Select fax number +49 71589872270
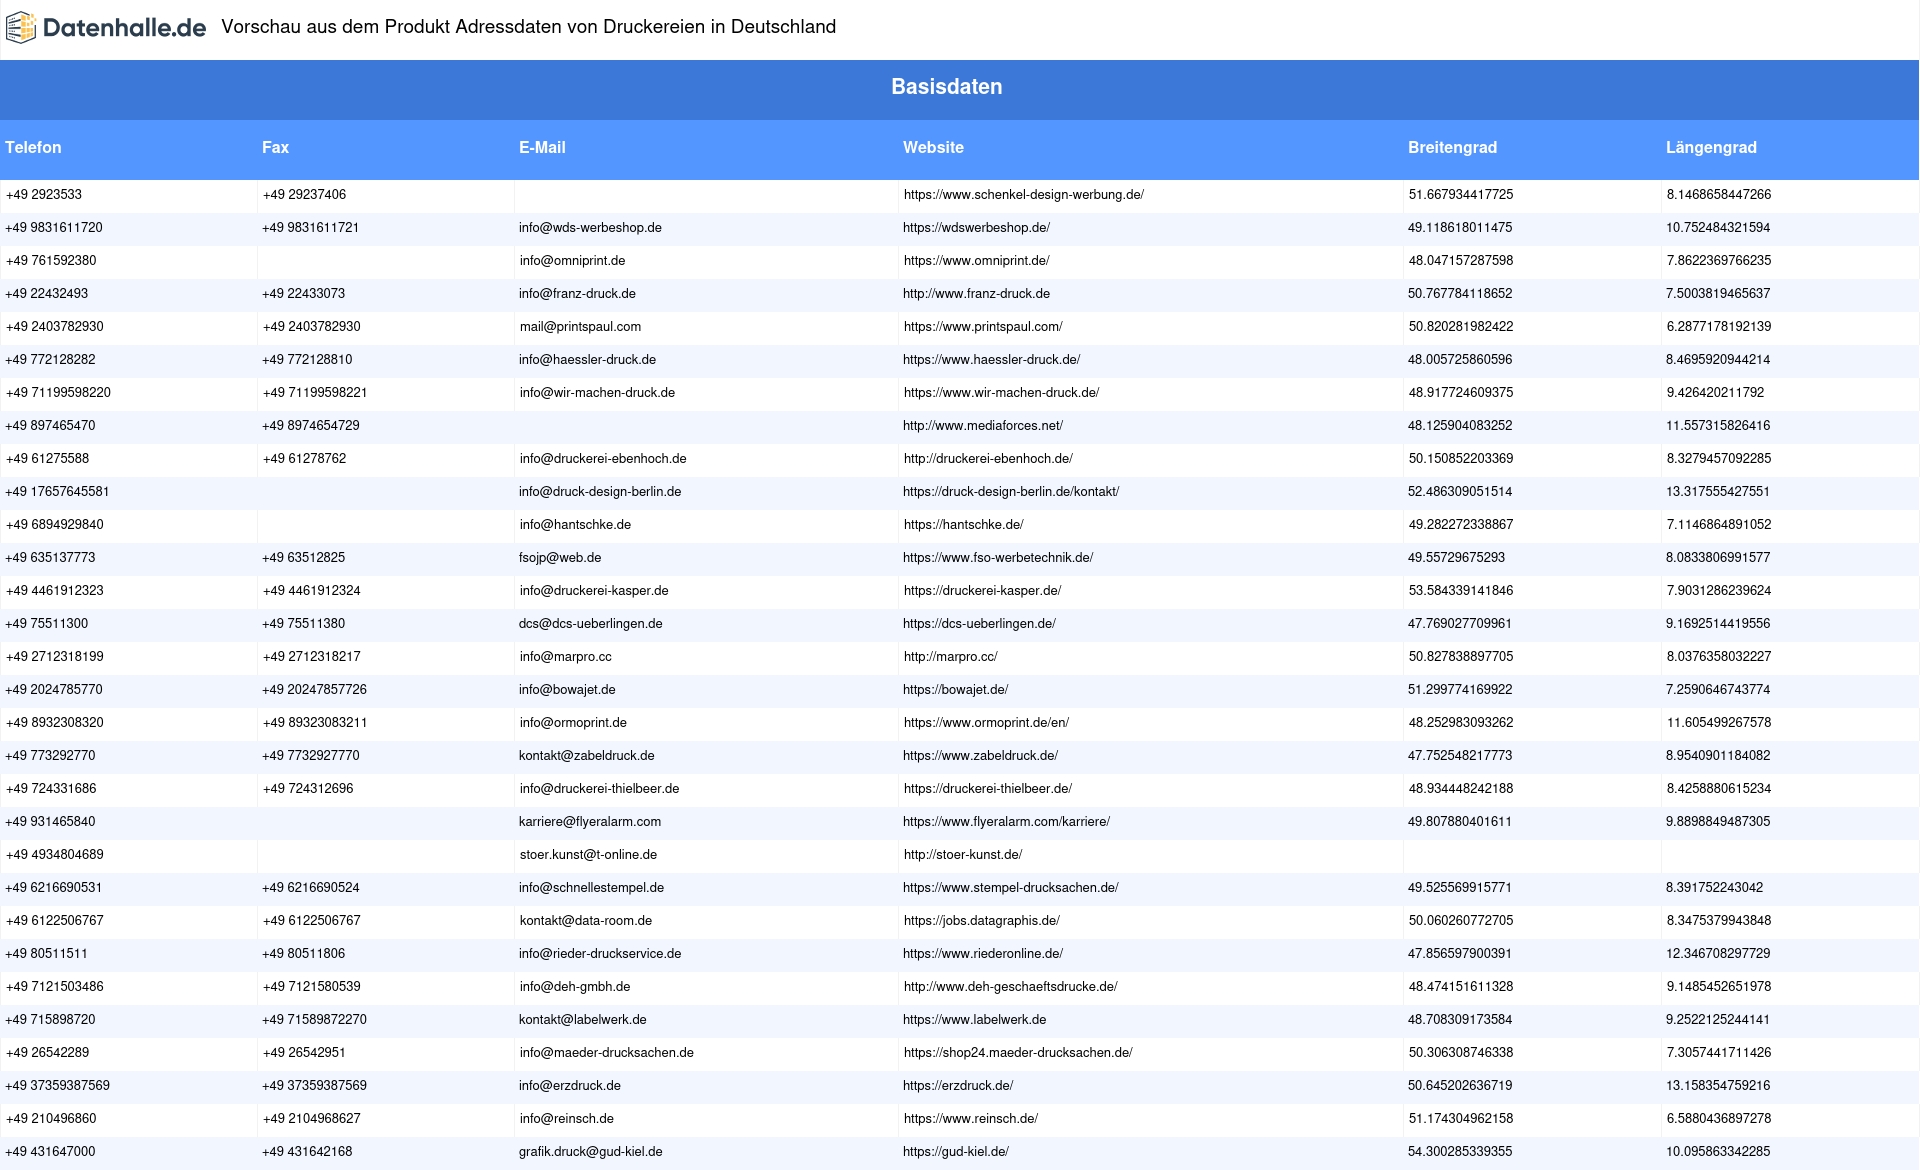 point(314,1020)
